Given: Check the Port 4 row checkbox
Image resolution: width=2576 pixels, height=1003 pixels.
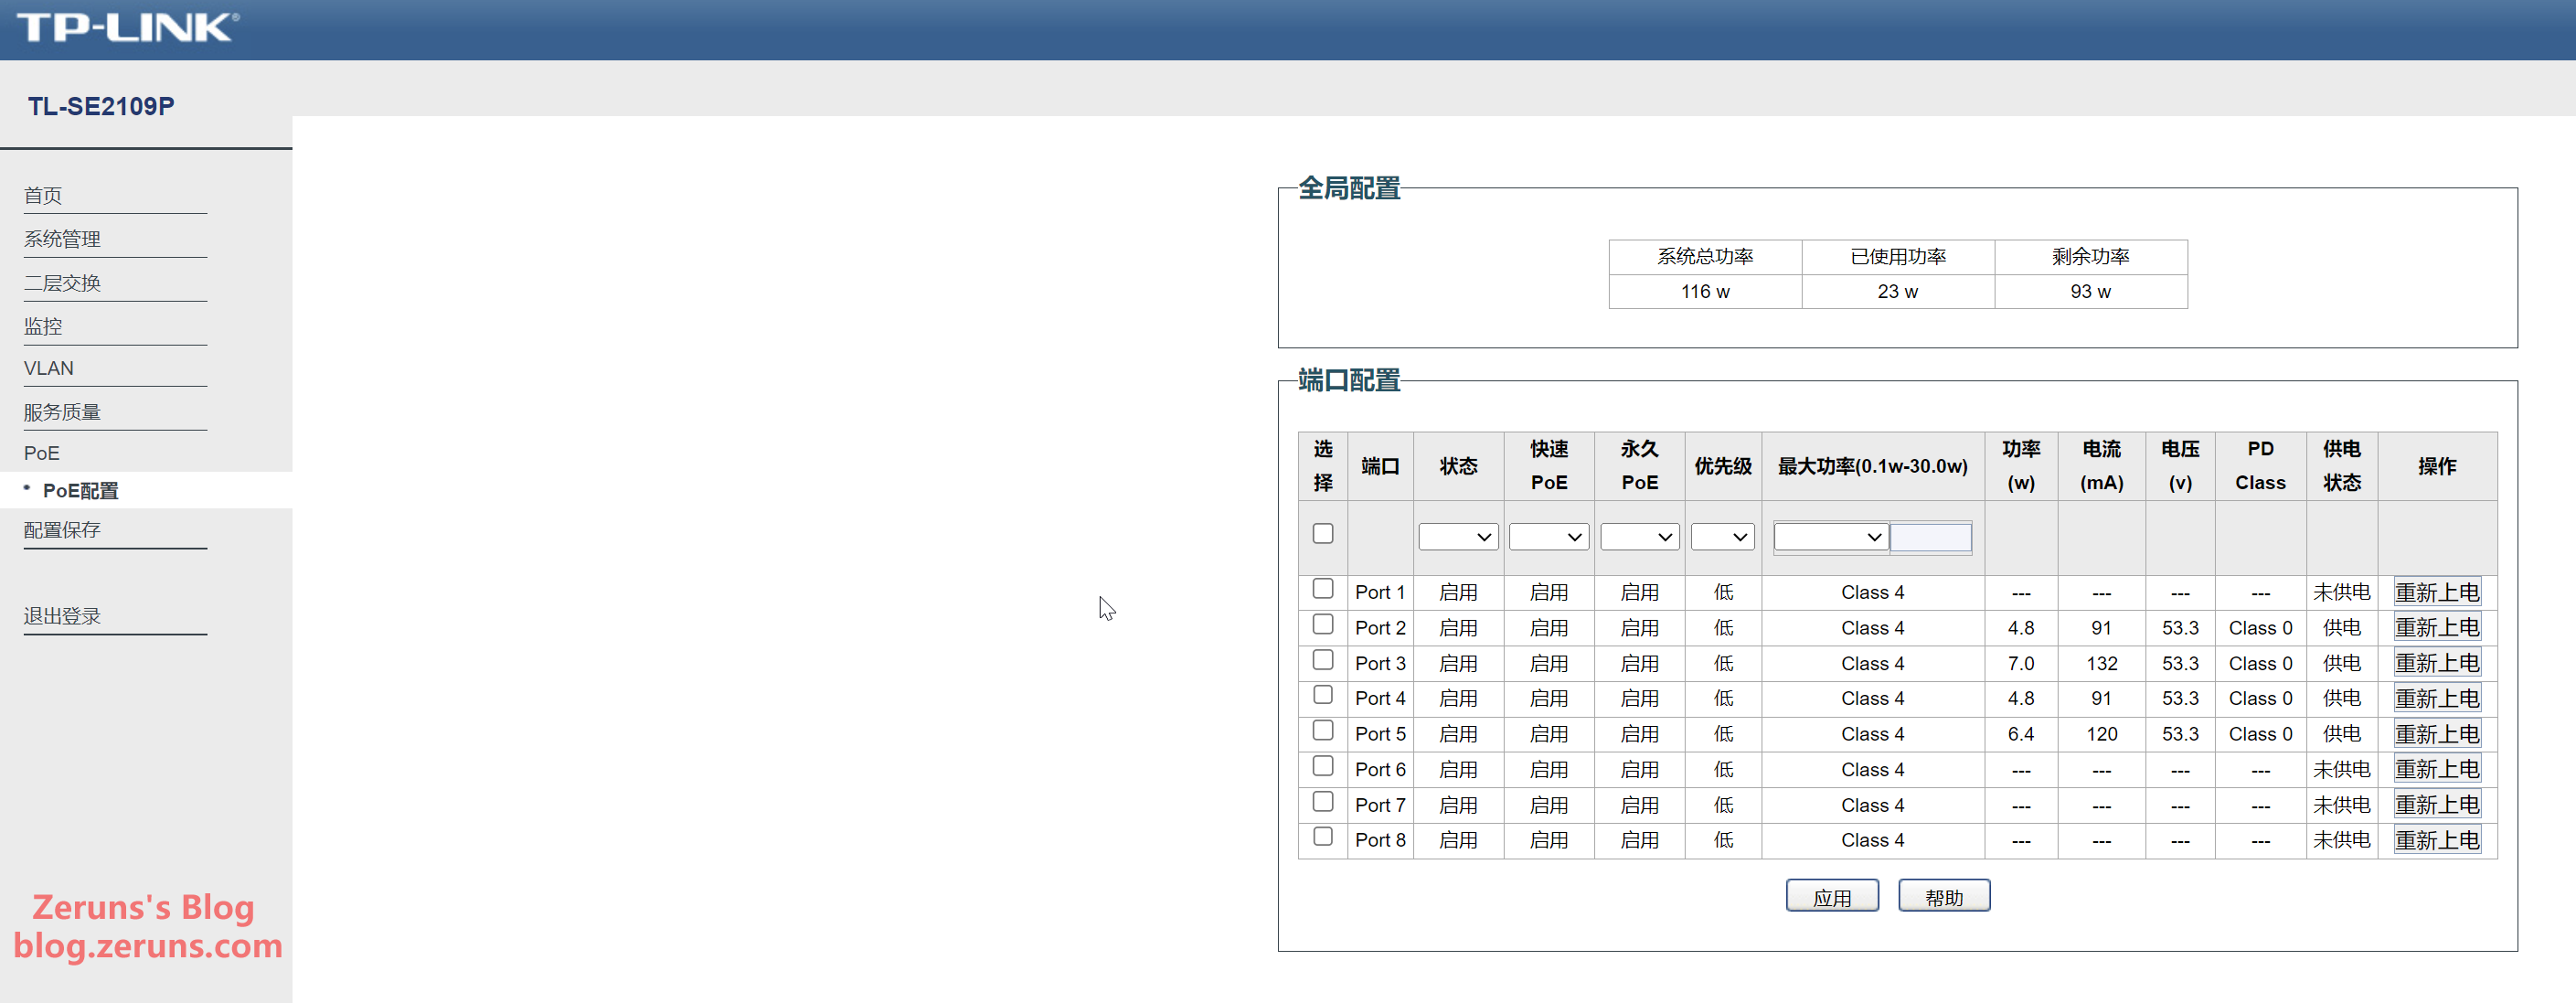Looking at the screenshot, I should pos(1323,695).
